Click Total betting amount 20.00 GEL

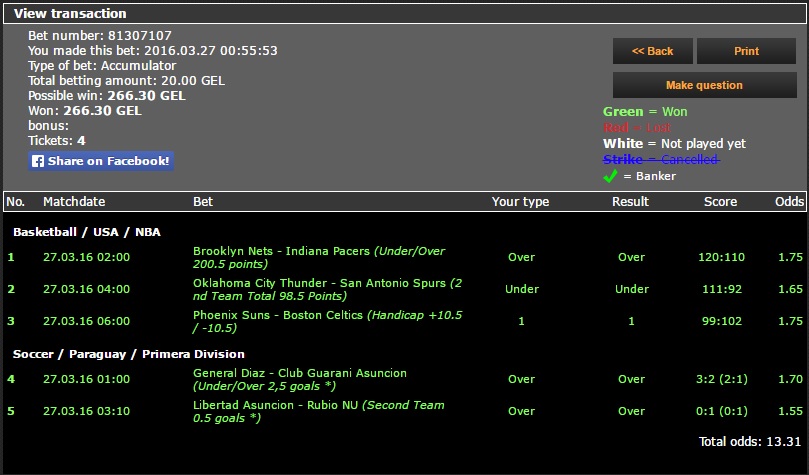(x=126, y=80)
